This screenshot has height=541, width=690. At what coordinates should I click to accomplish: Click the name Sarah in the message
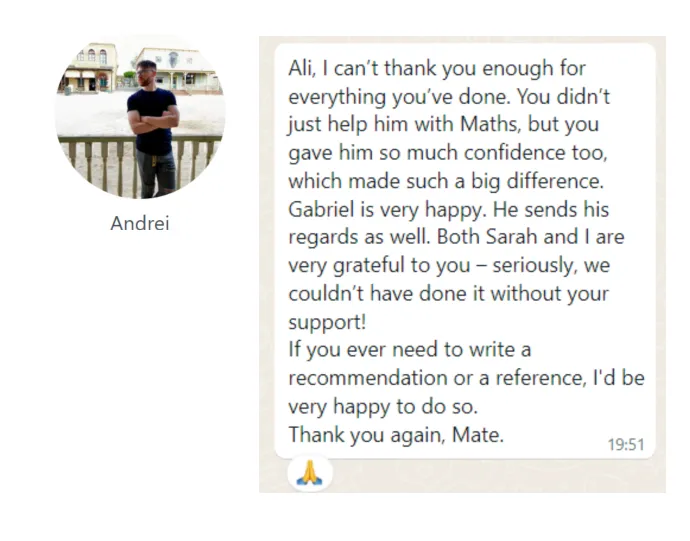(x=512, y=237)
